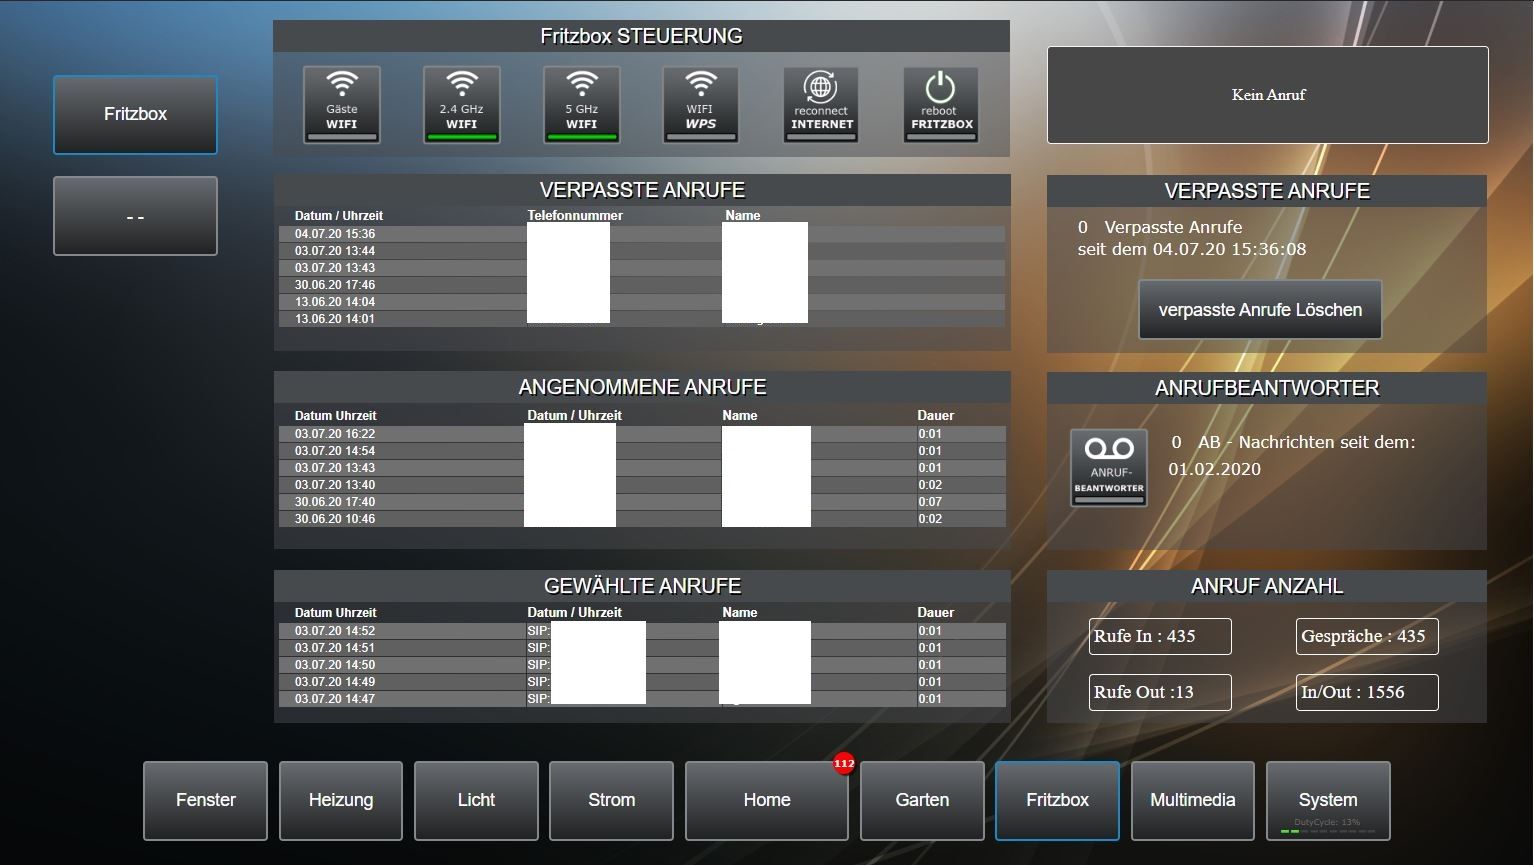Viewport: 1534px width, 865px height.
Task: Select missed call row 04.07.20 15:36
Action: [x=641, y=234]
